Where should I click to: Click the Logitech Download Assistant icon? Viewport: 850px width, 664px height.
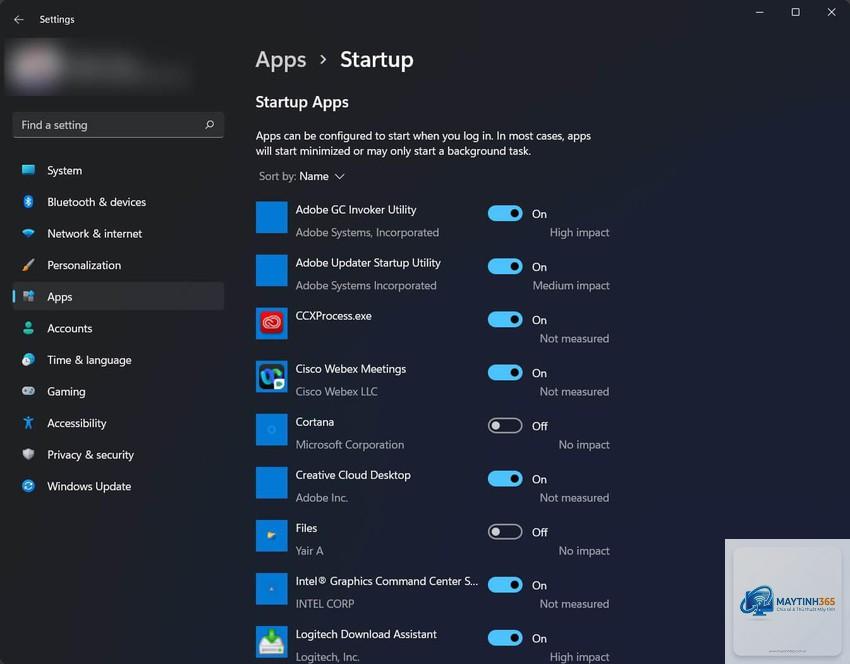pyautogui.click(x=272, y=642)
